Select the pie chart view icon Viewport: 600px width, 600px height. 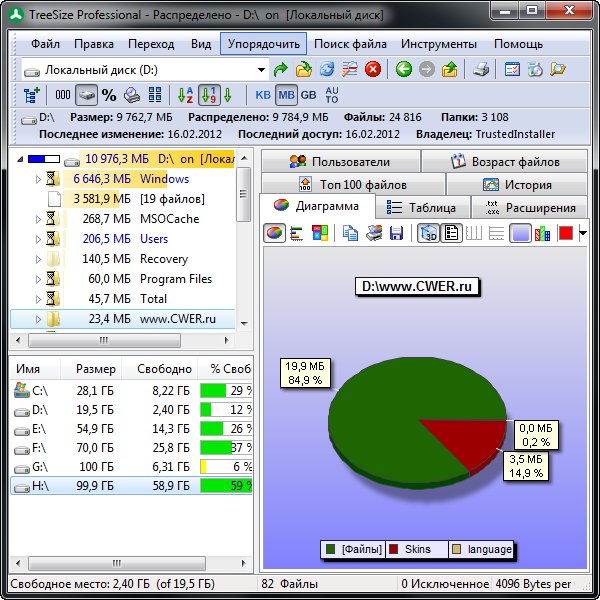[275, 233]
